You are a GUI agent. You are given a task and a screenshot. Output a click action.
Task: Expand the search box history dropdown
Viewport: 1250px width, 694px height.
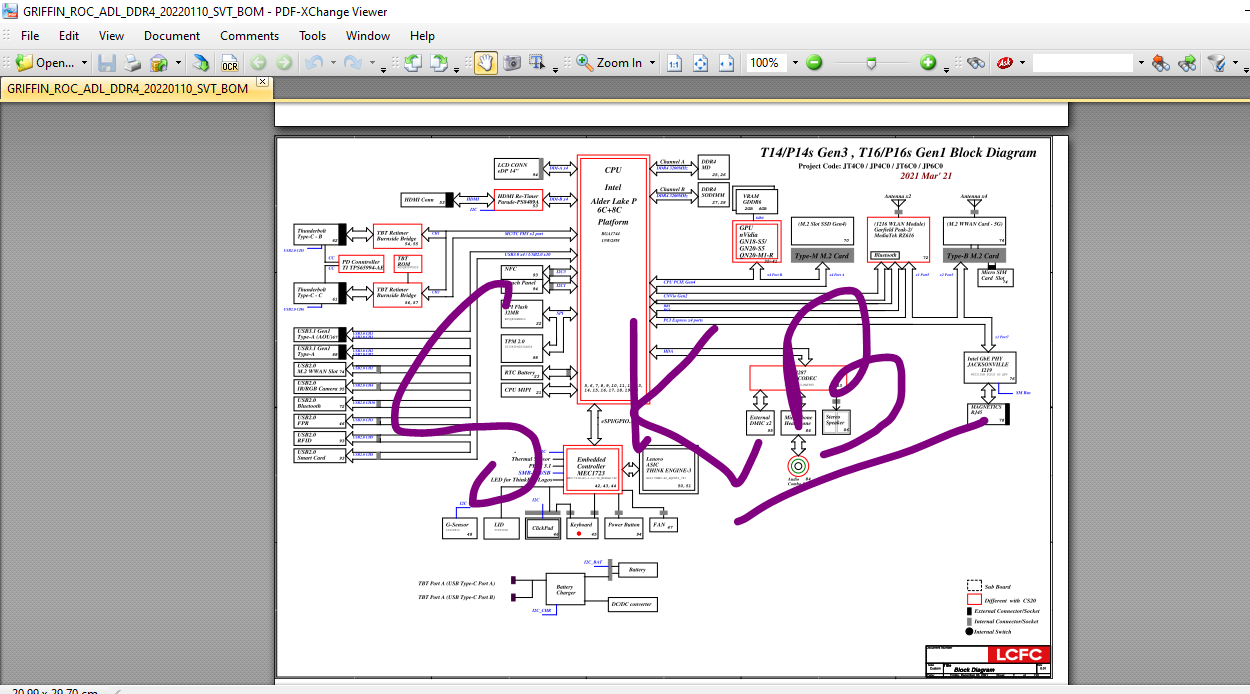coord(1141,63)
